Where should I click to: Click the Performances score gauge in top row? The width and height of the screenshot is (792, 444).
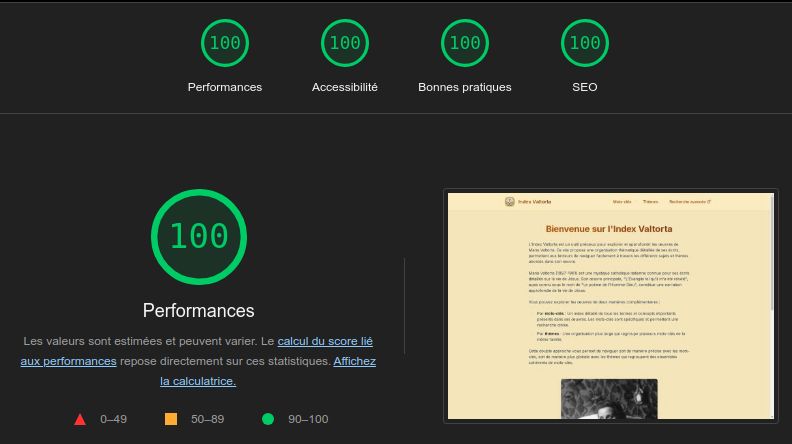click(225, 43)
